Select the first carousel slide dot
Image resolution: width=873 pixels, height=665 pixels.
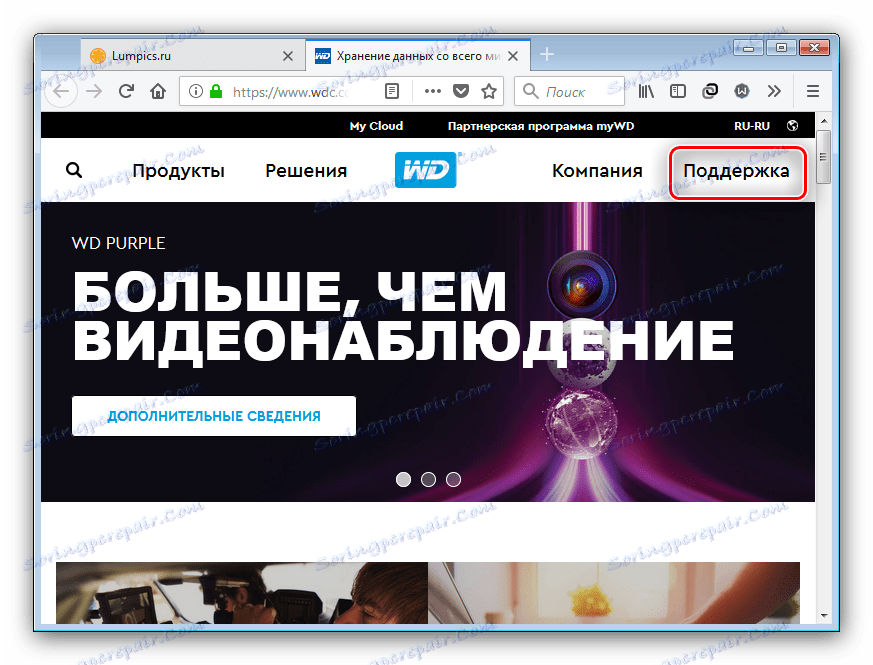(404, 480)
